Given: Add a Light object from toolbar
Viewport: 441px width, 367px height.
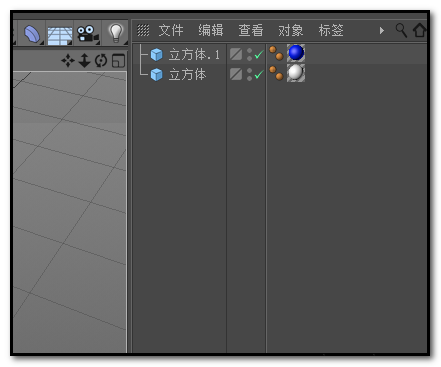Looking at the screenshot, I should pos(116,33).
